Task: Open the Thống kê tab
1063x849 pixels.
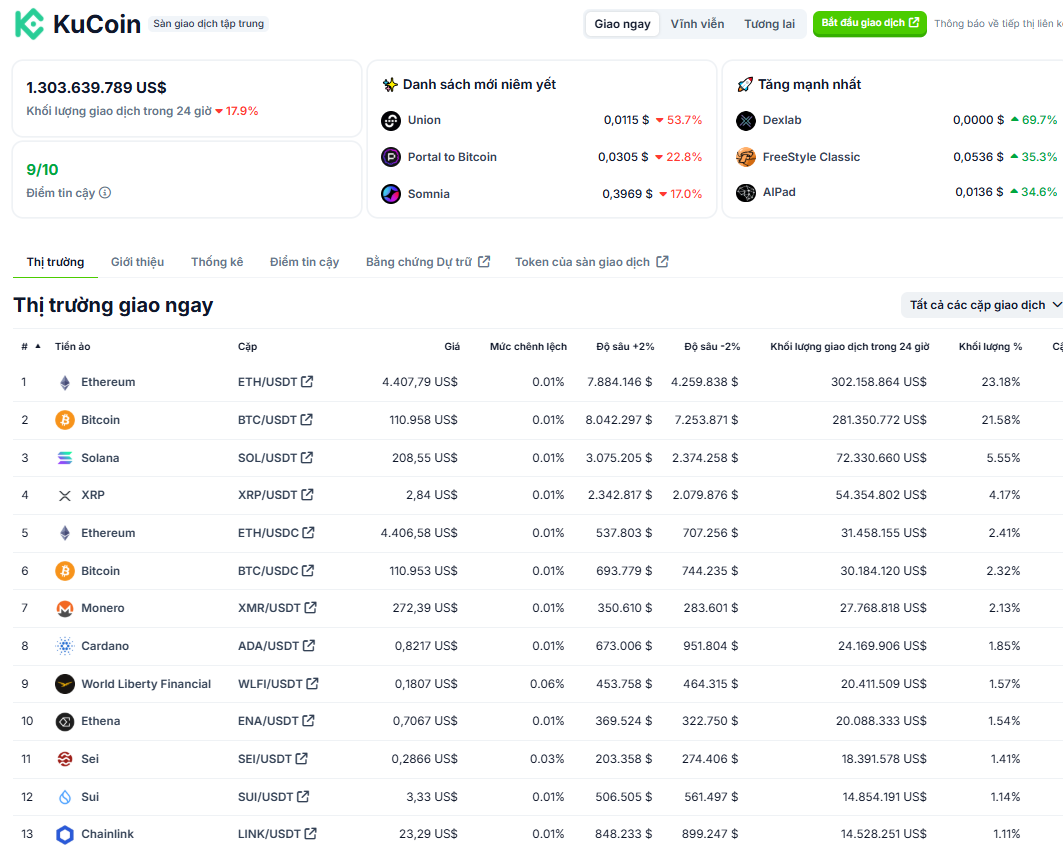Action: 217,261
